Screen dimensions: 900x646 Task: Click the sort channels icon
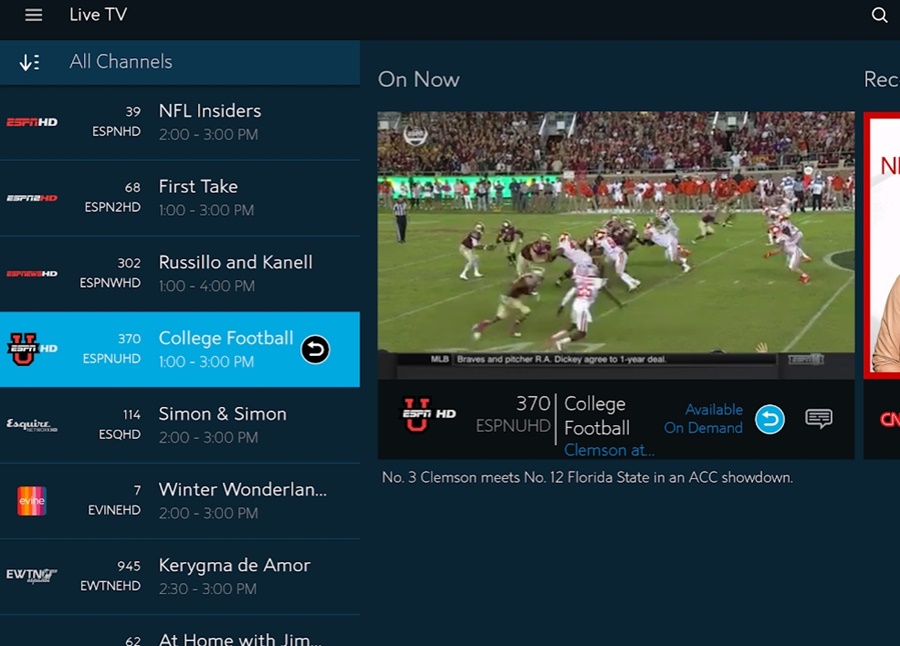pos(29,62)
